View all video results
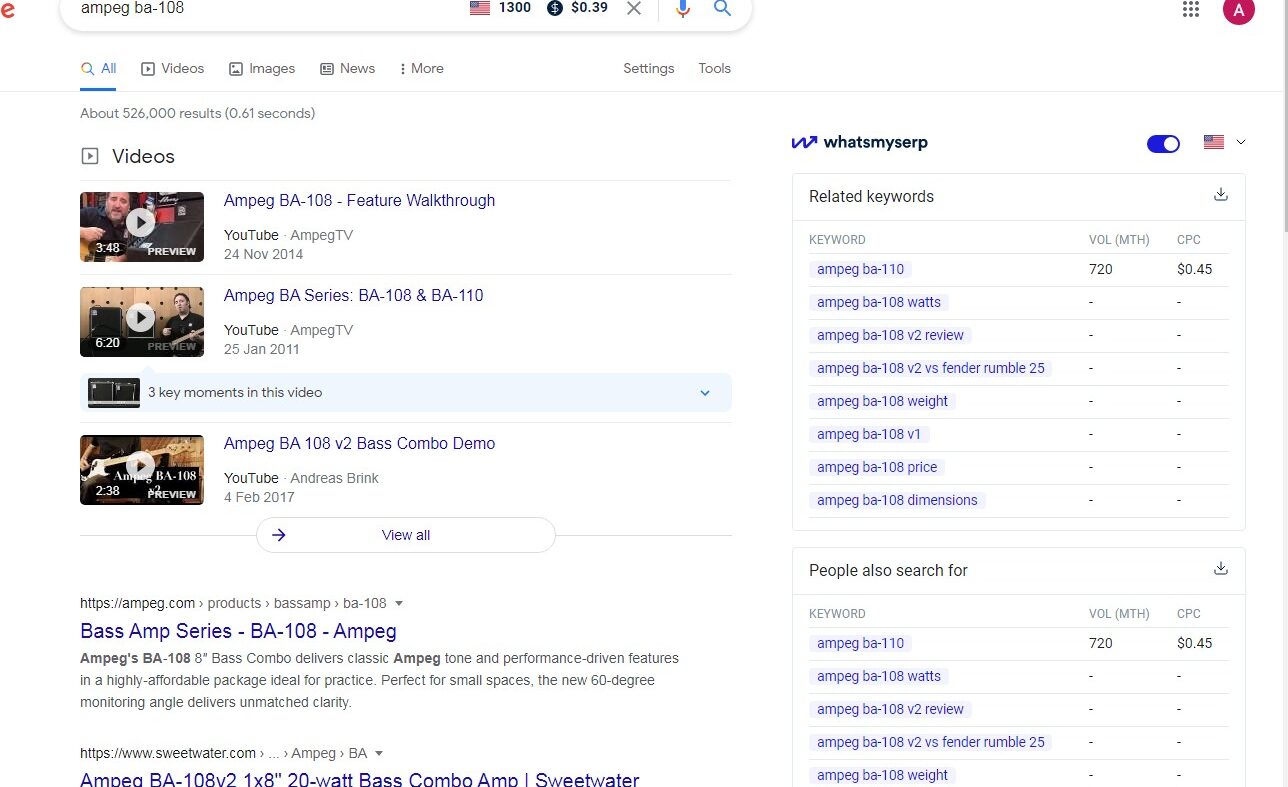This screenshot has height=787, width=1288. (x=405, y=535)
